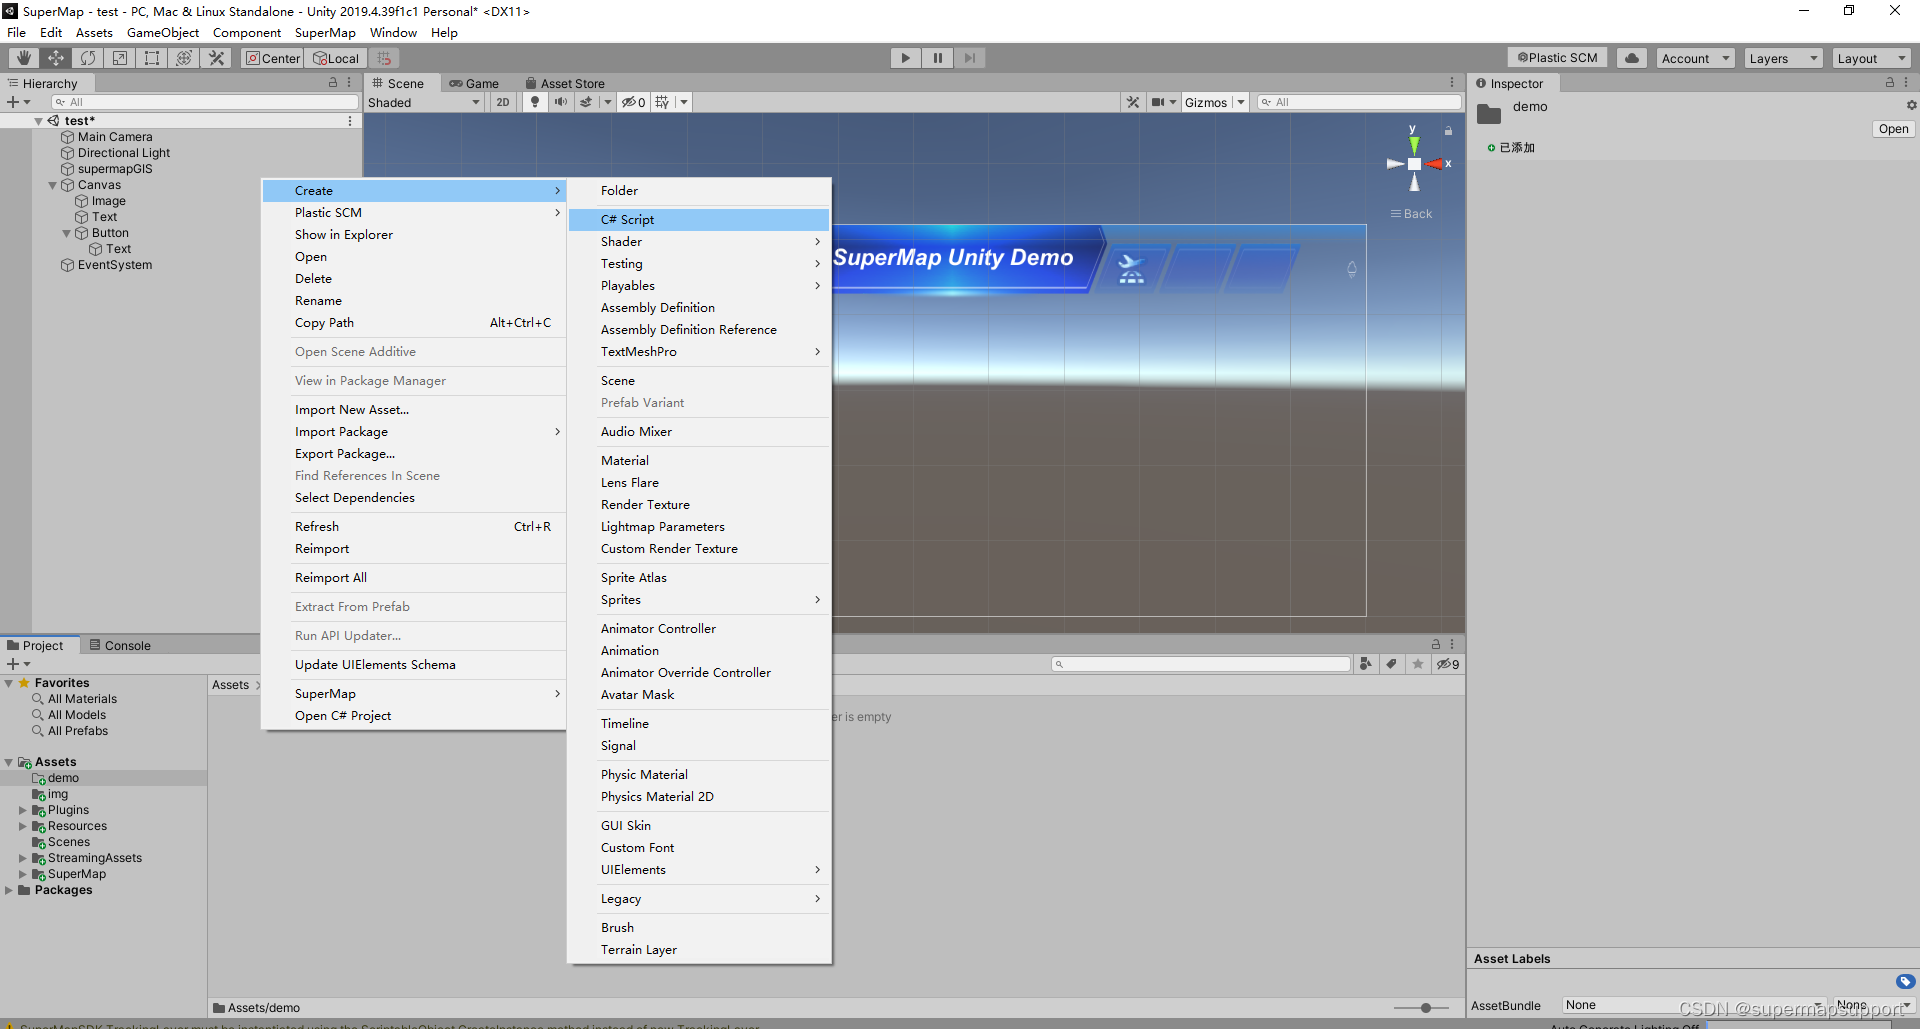
Task: Search by type in Project panel
Action: (x=1366, y=664)
